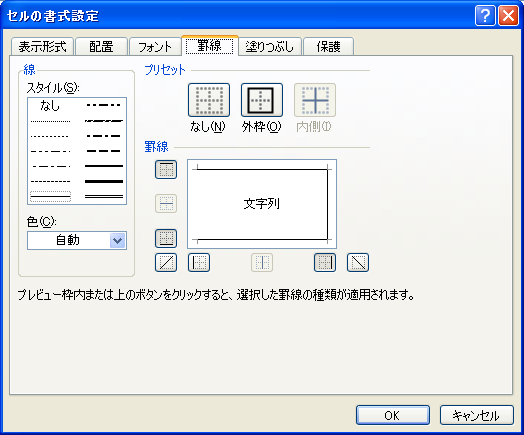The width and height of the screenshot is (524, 435).
Task: Choose なし line style
Action: pos(50,106)
